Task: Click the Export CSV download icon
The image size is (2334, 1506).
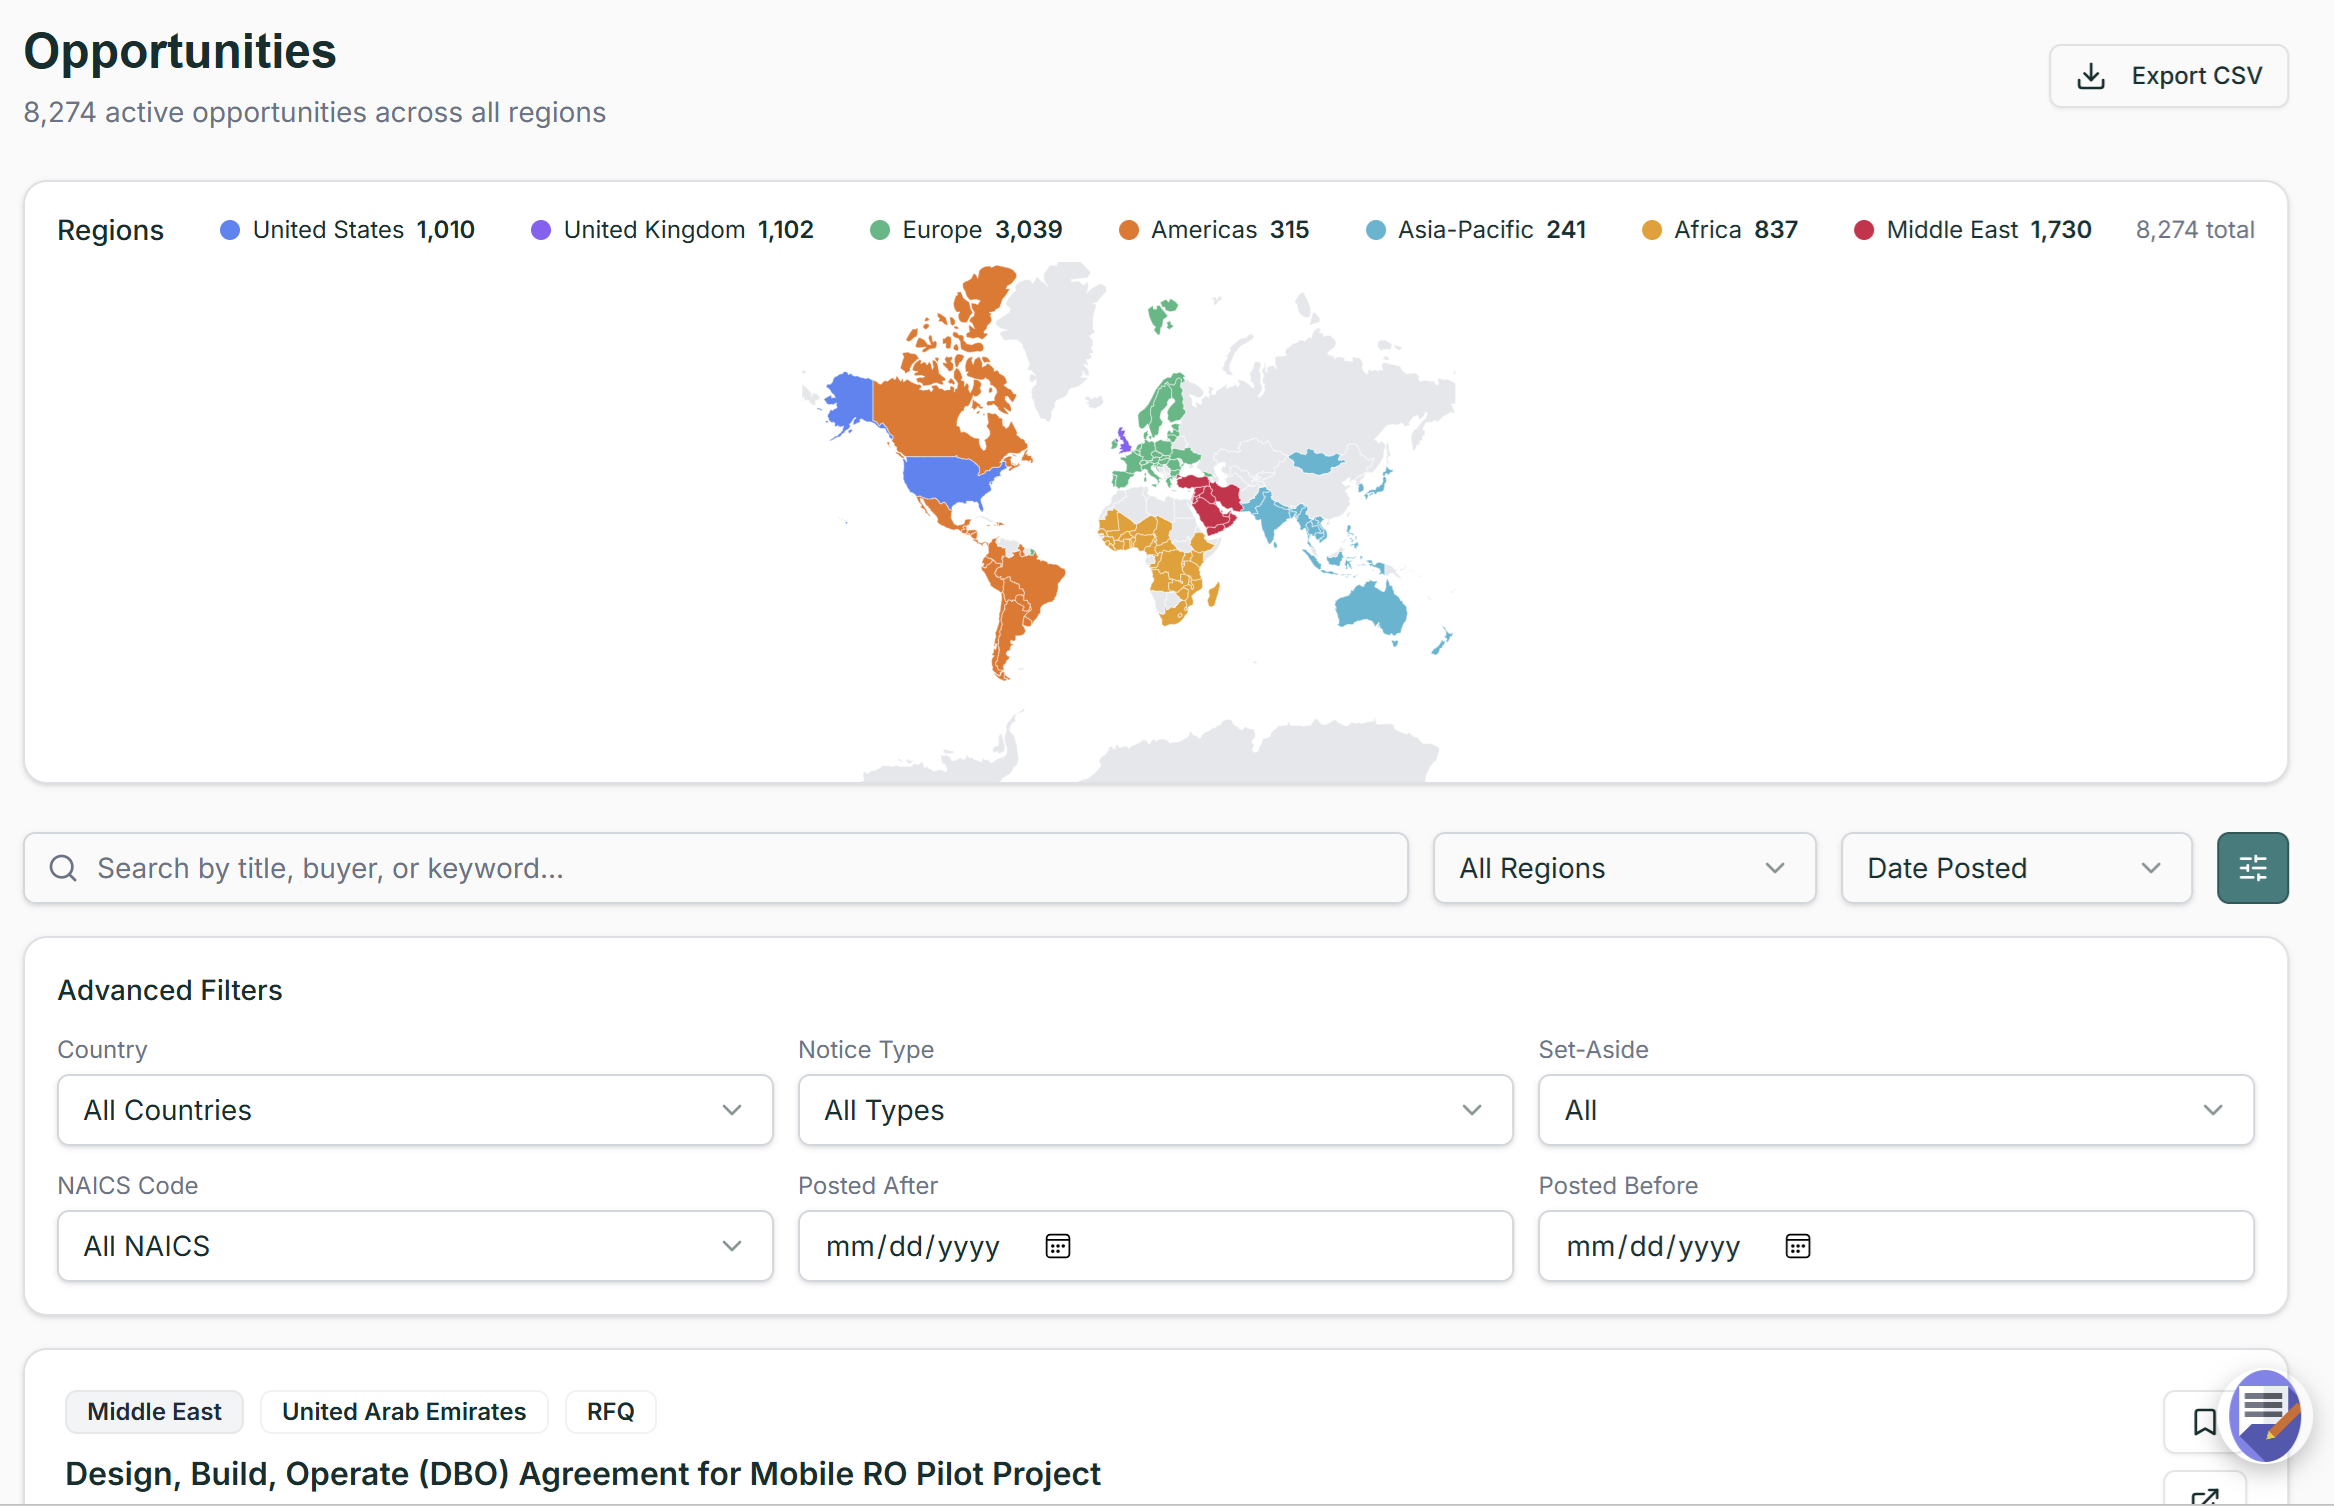Action: [2090, 76]
